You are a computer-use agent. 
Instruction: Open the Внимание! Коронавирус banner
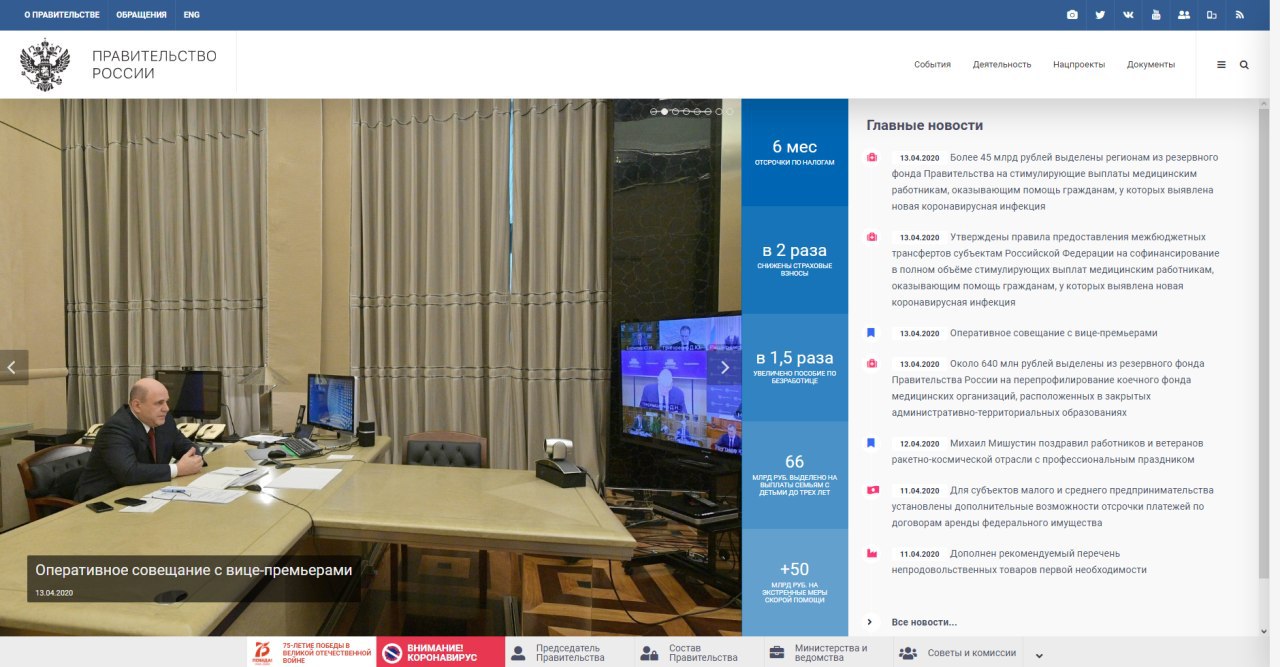[x=441, y=653]
